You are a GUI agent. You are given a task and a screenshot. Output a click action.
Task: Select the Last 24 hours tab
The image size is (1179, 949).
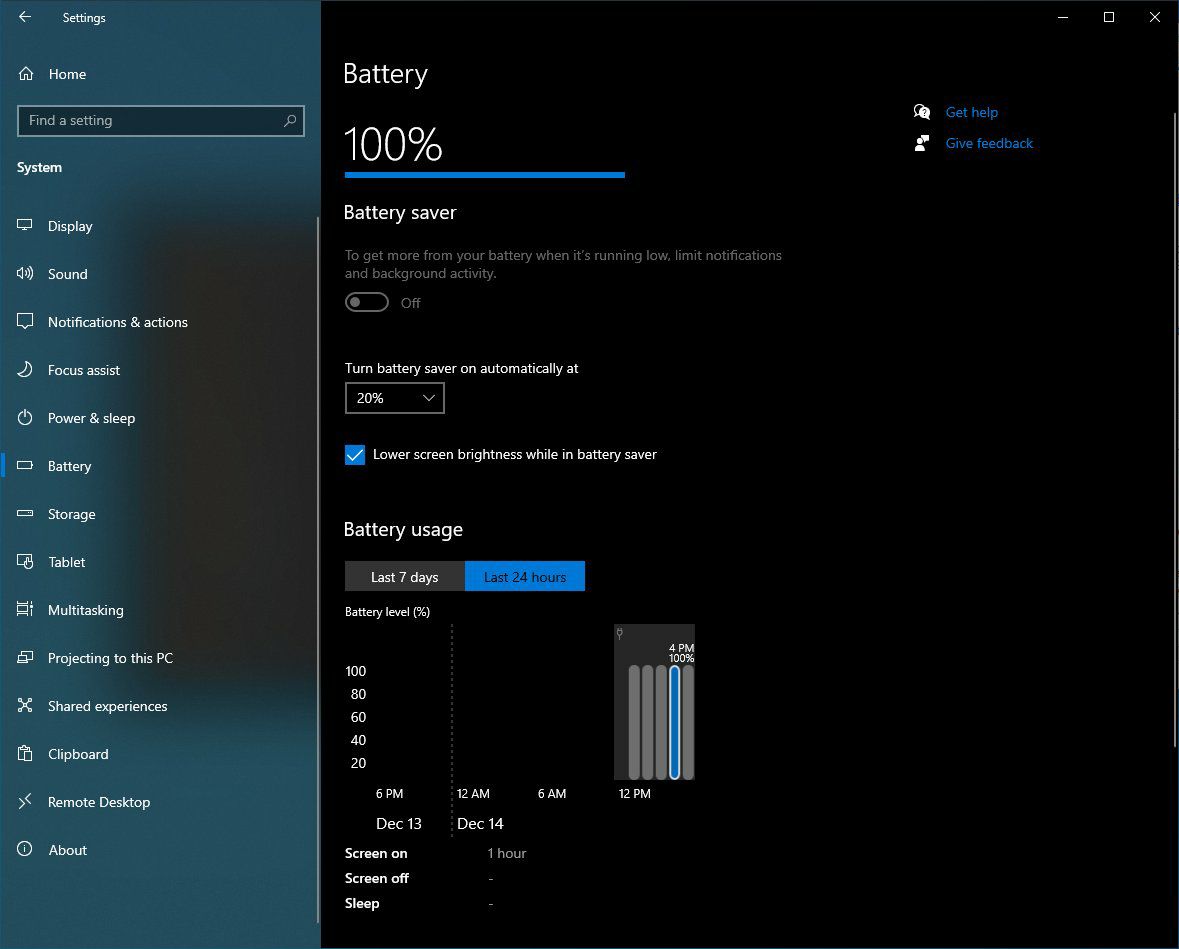point(525,577)
